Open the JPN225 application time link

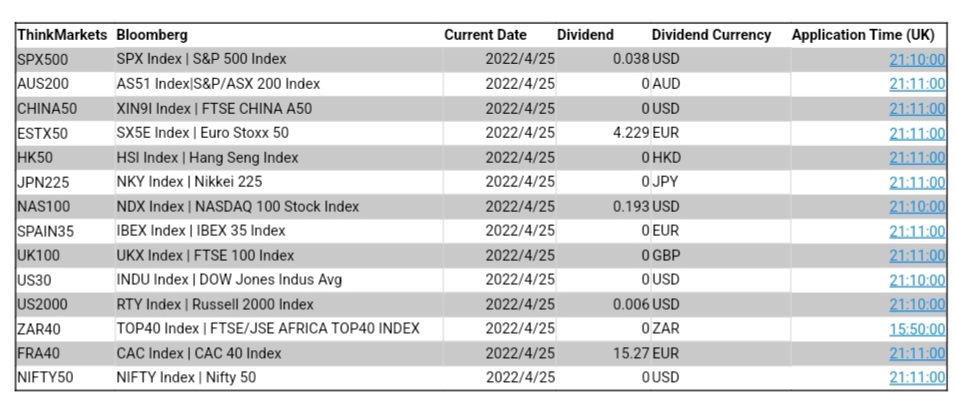[x=916, y=182]
